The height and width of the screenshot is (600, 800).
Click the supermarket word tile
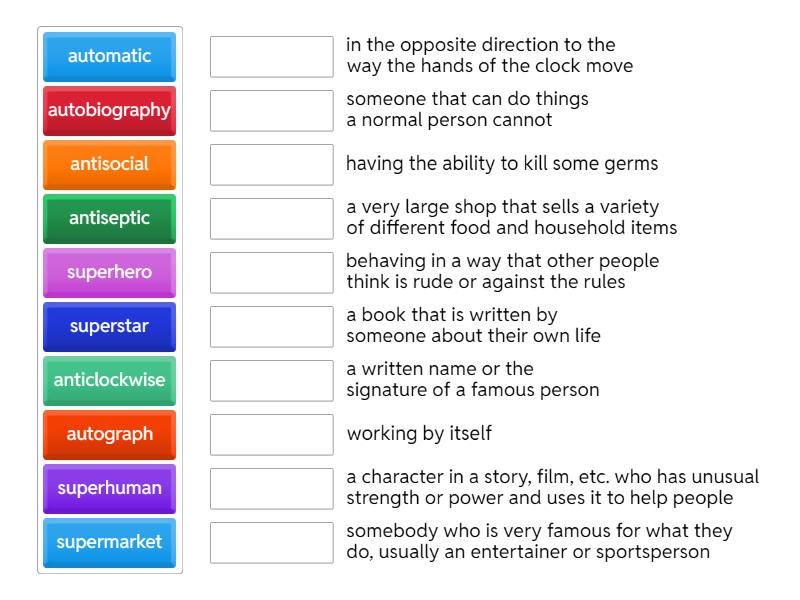[109, 543]
